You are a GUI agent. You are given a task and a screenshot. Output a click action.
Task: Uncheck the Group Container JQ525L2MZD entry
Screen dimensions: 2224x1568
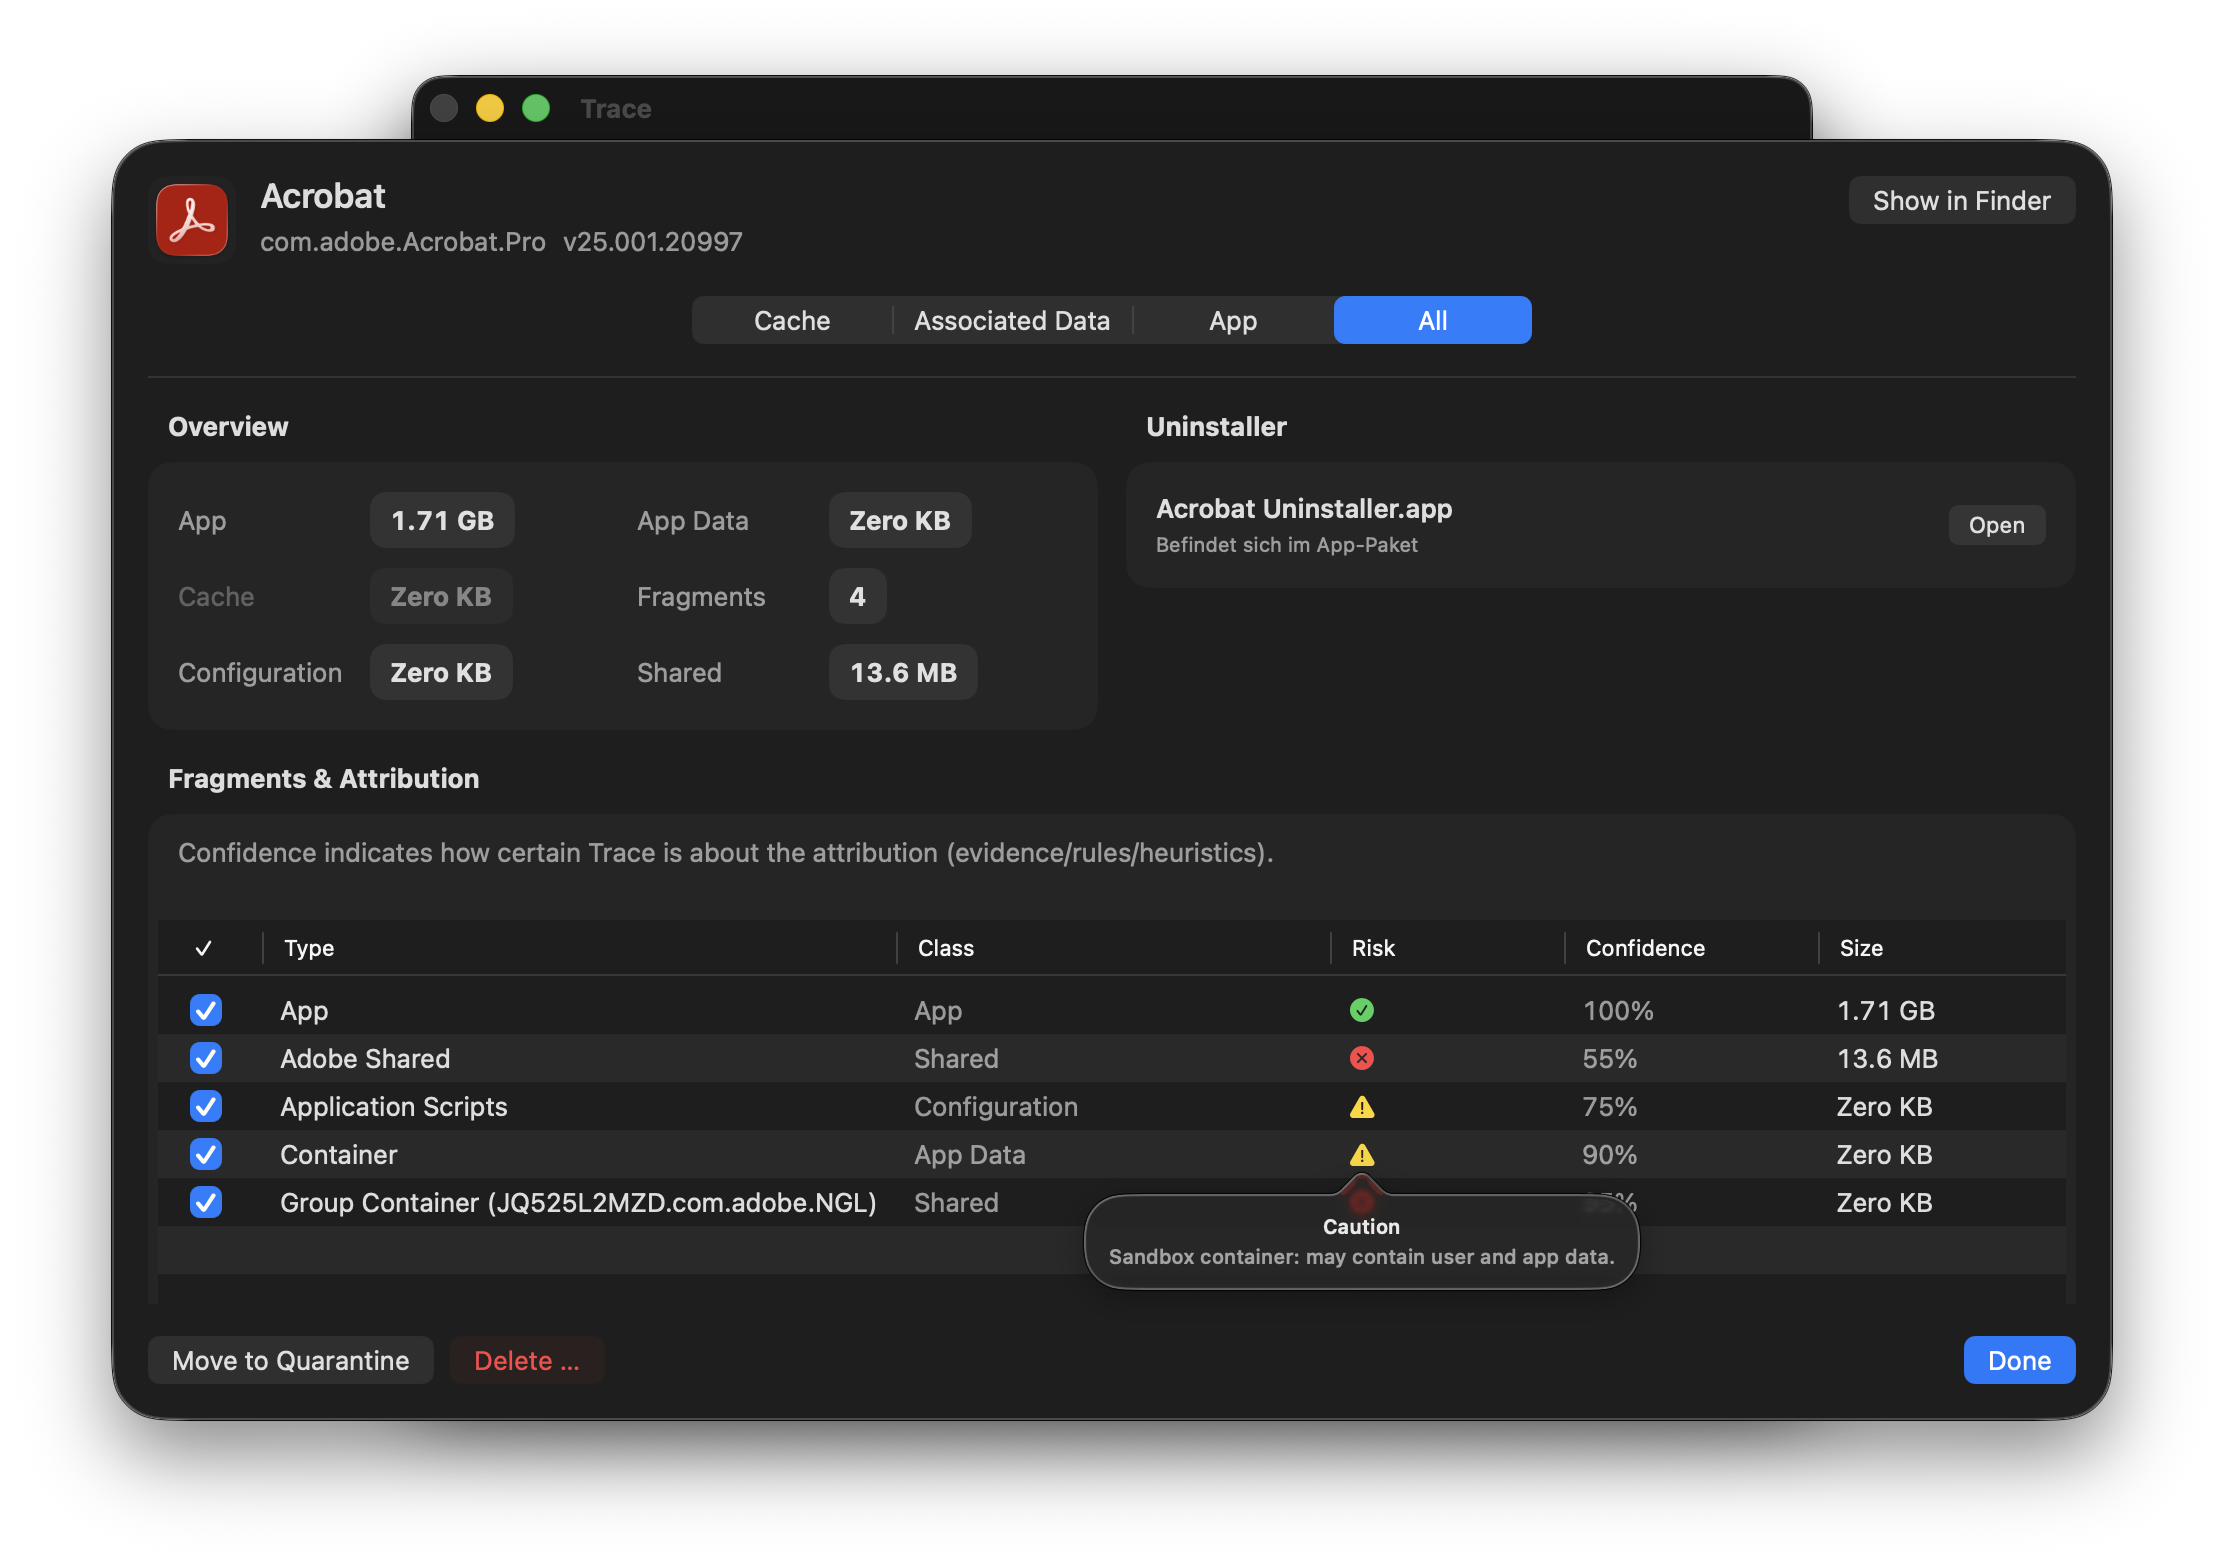(x=206, y=1202)
